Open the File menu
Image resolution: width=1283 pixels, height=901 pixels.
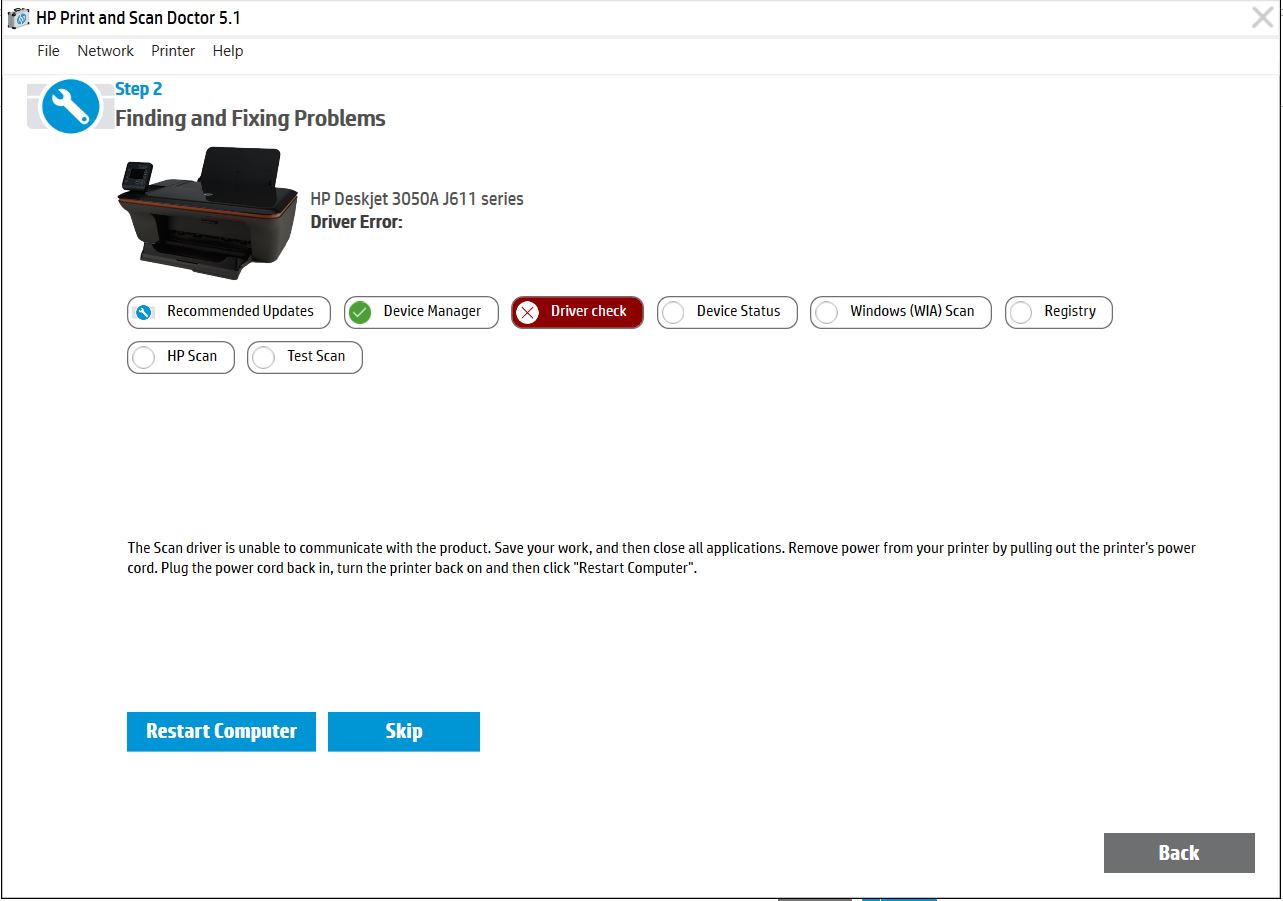pyautogui.click(x=48, y=51)
